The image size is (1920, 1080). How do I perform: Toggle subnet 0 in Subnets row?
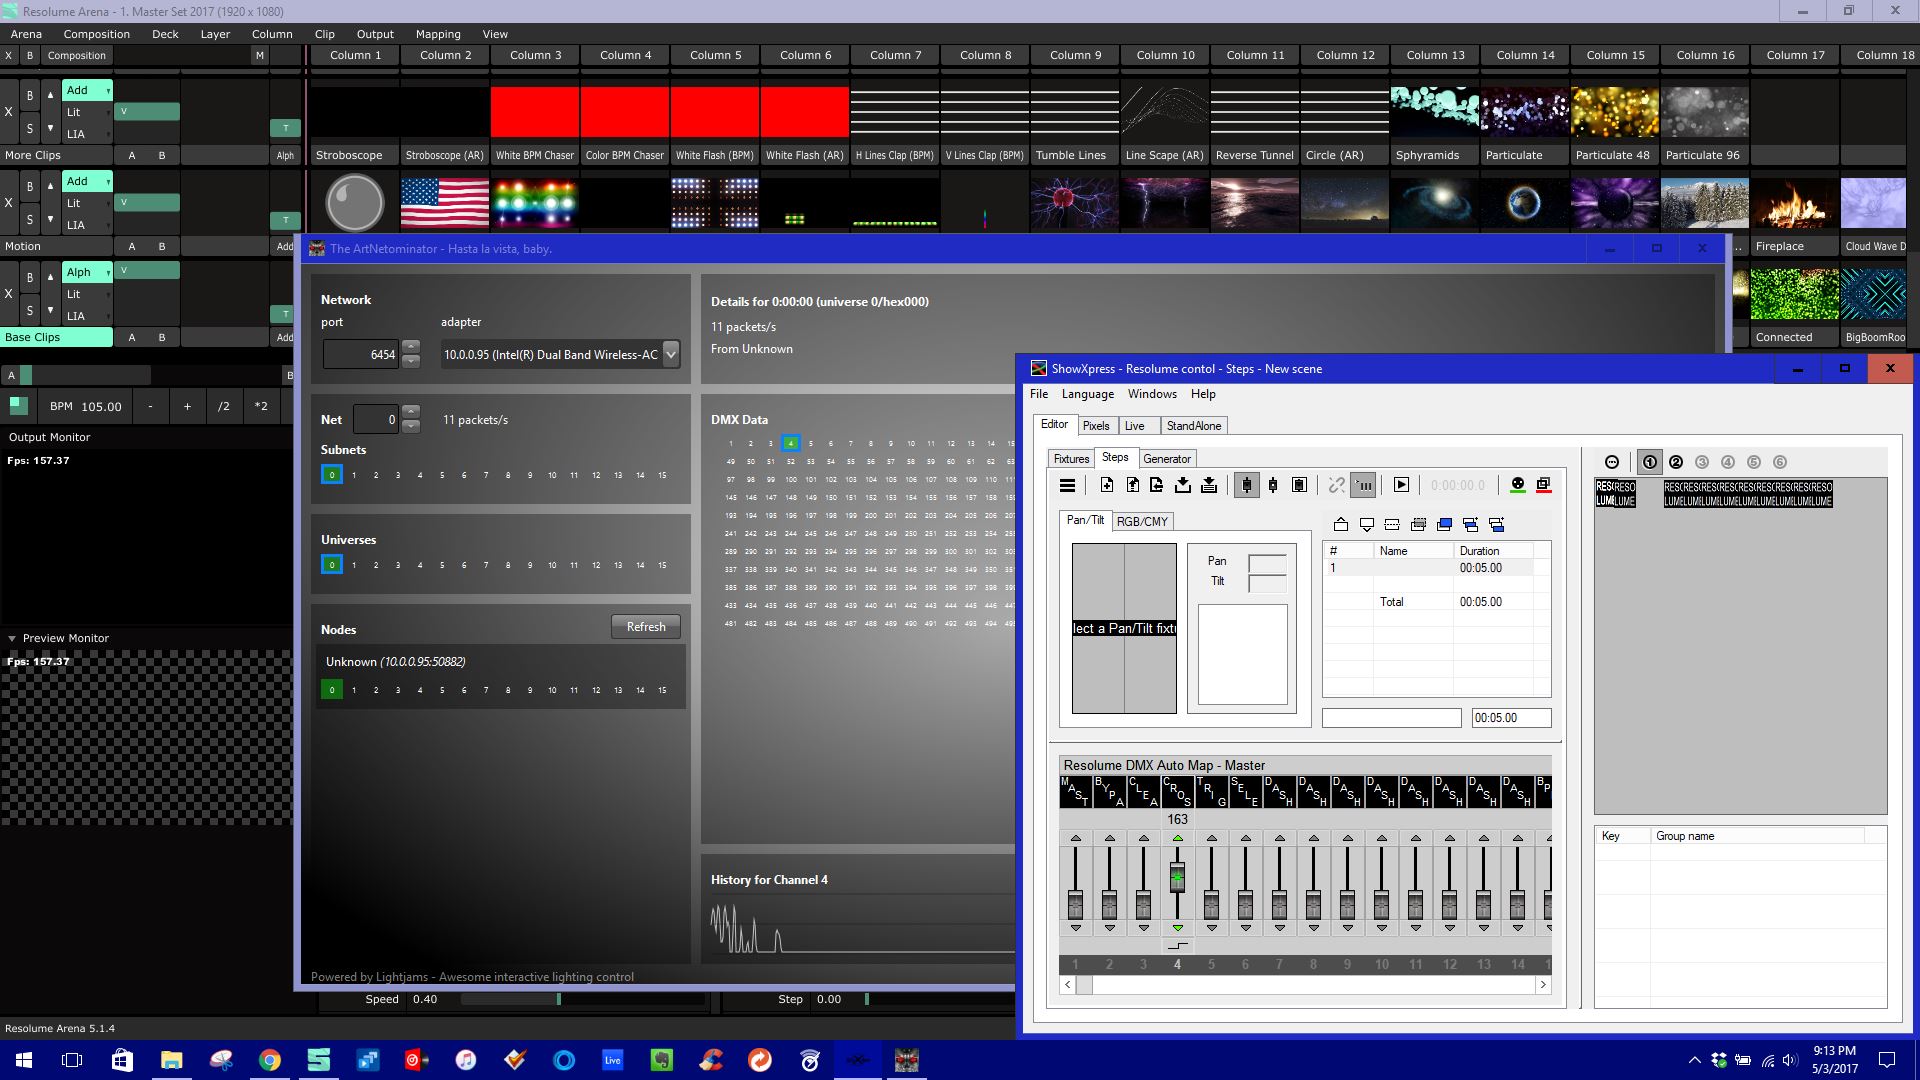(x=332, y=475)
